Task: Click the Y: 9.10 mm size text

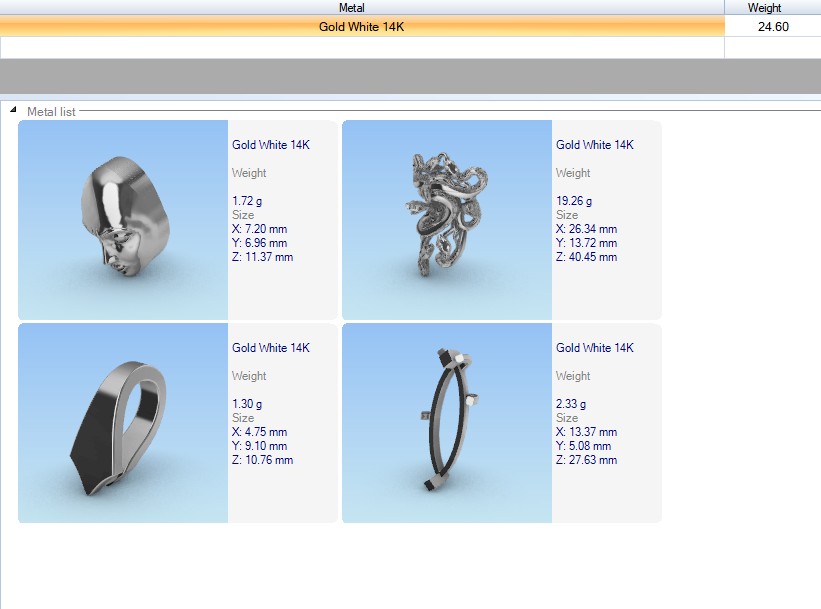Action: click(x=259, y=446)
